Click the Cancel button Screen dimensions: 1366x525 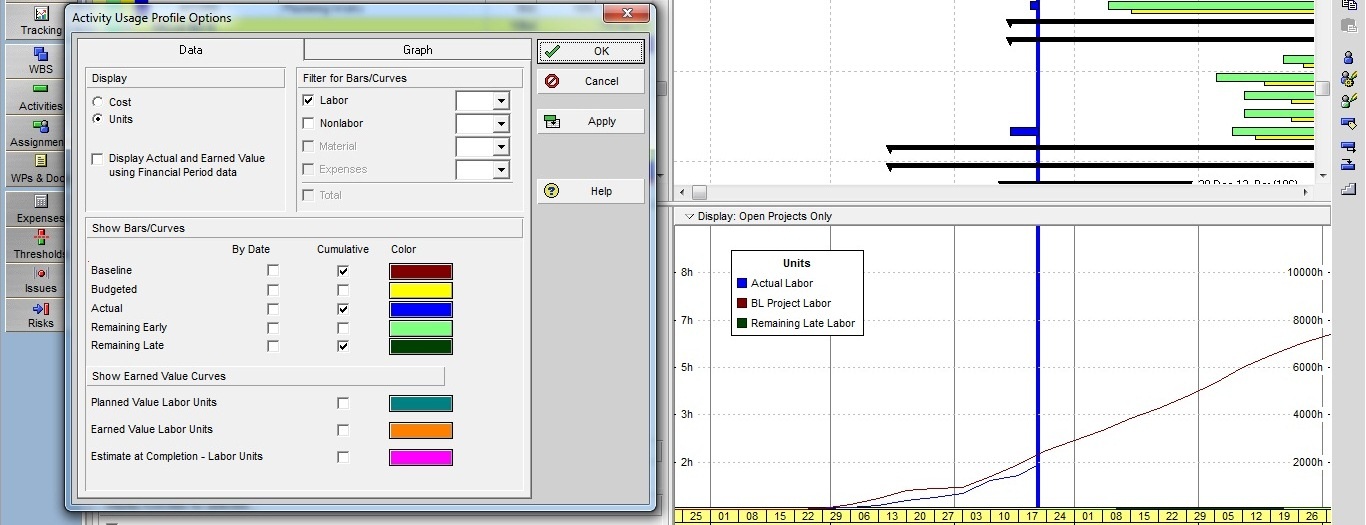590,81
